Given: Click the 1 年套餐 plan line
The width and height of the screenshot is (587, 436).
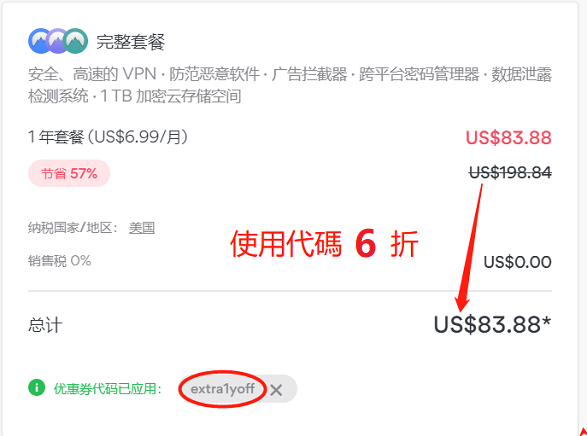Looking at the screenshot, I should pyautogui.click(x=108, y=137).
